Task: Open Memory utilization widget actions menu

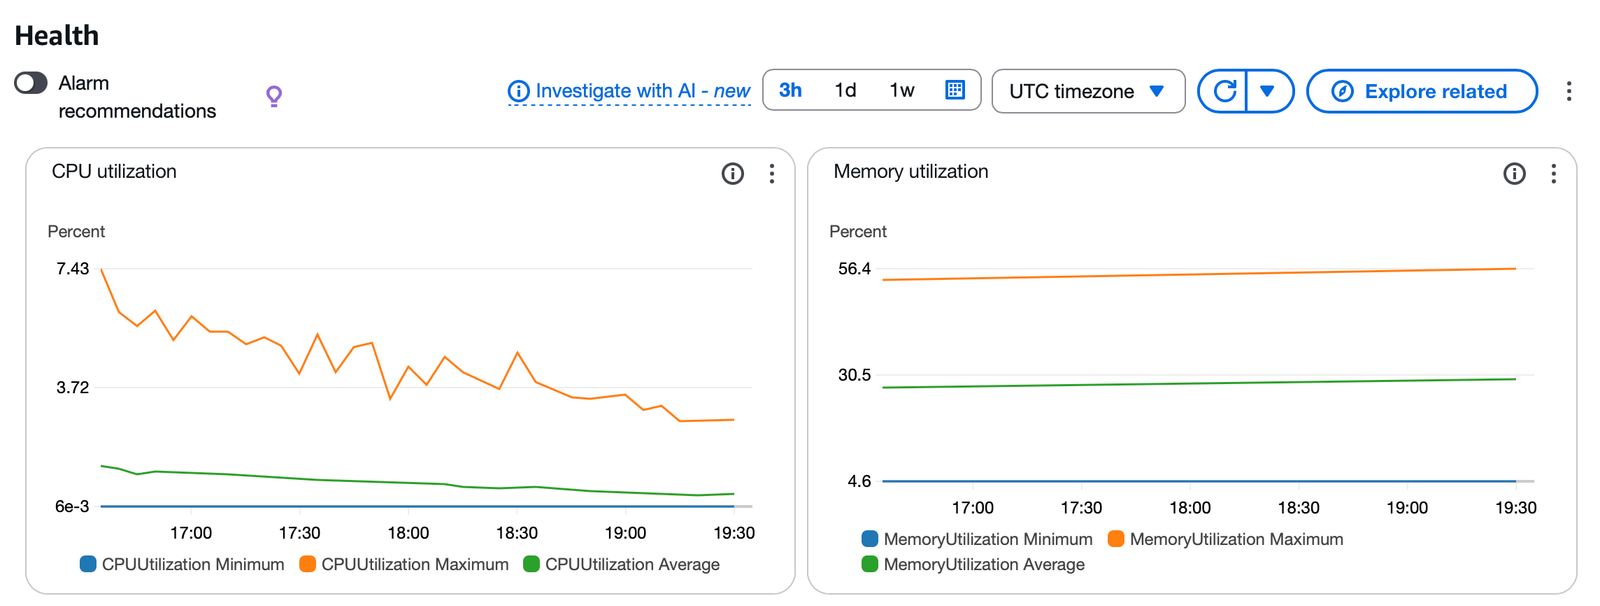Action: [x=1553, y=174]
